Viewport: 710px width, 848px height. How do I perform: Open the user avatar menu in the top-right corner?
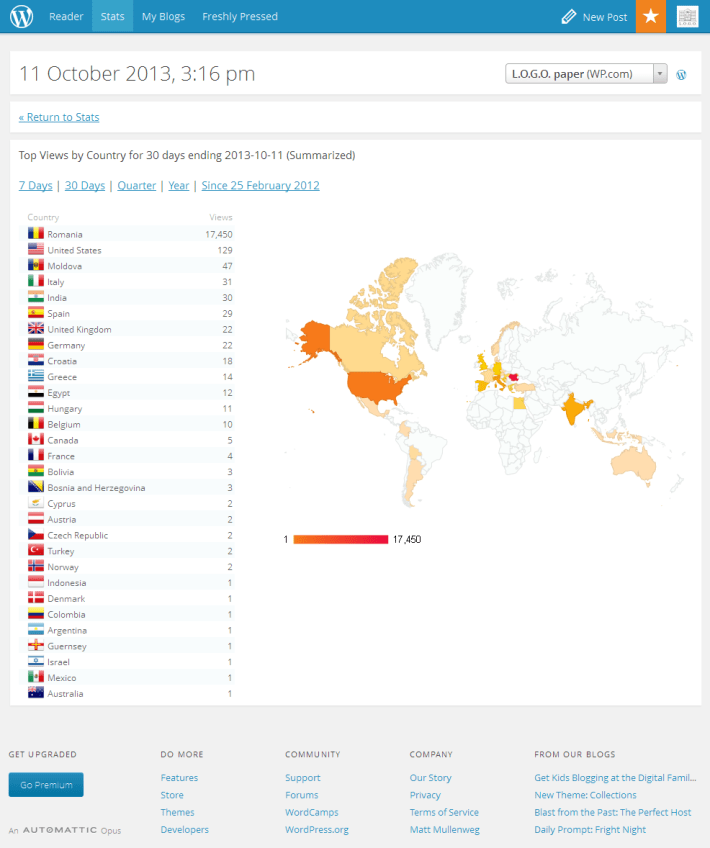coord(687,16)
